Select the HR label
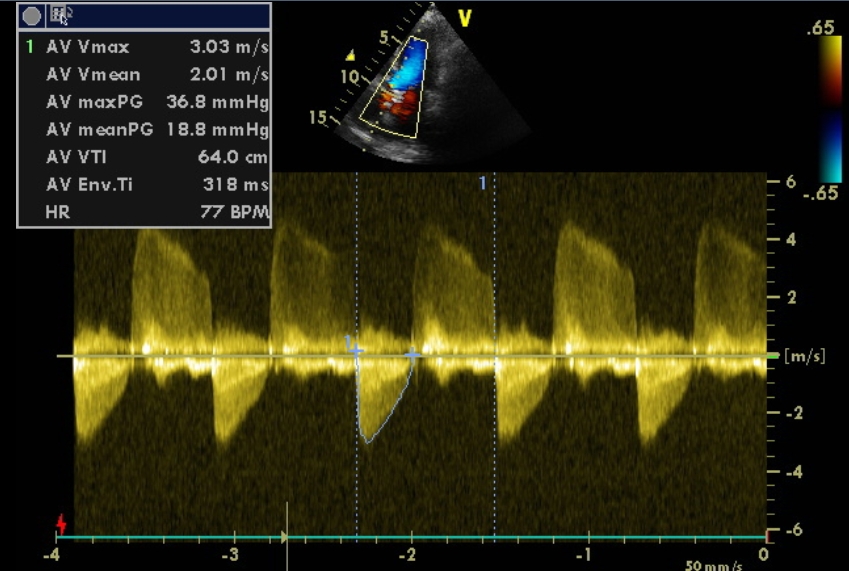The width and height of the screenshot is (849, 571). coord(58,212)
